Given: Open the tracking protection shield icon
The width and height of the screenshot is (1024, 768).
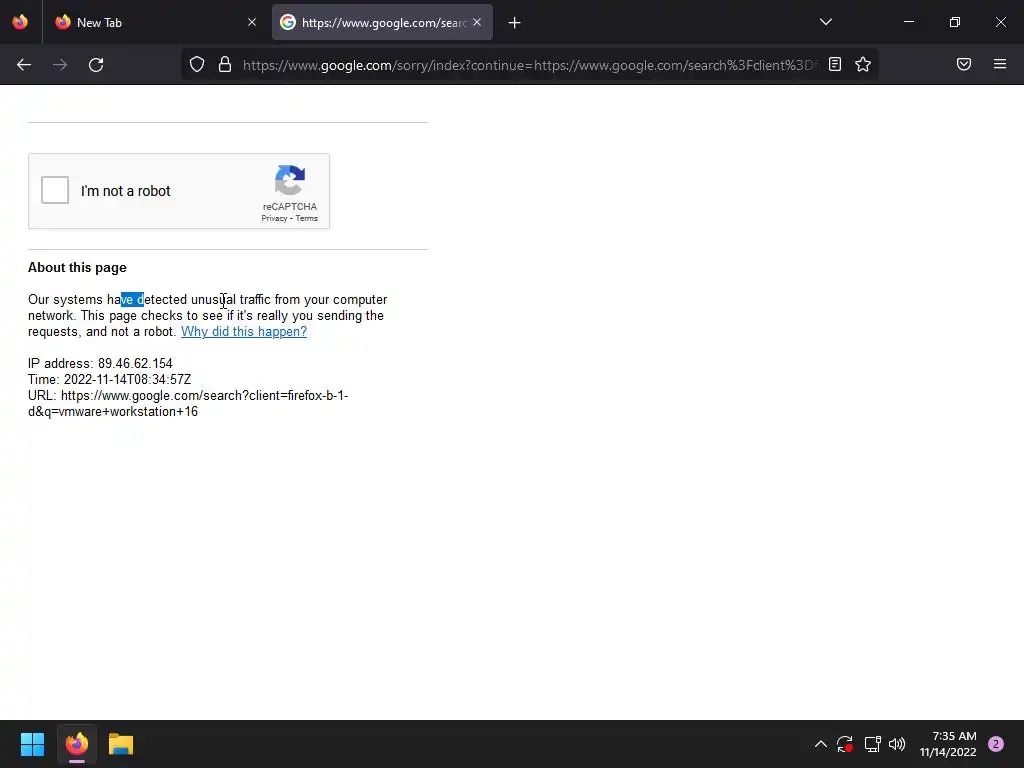Looking at the screenshot, I should click(x=197, y=65).
